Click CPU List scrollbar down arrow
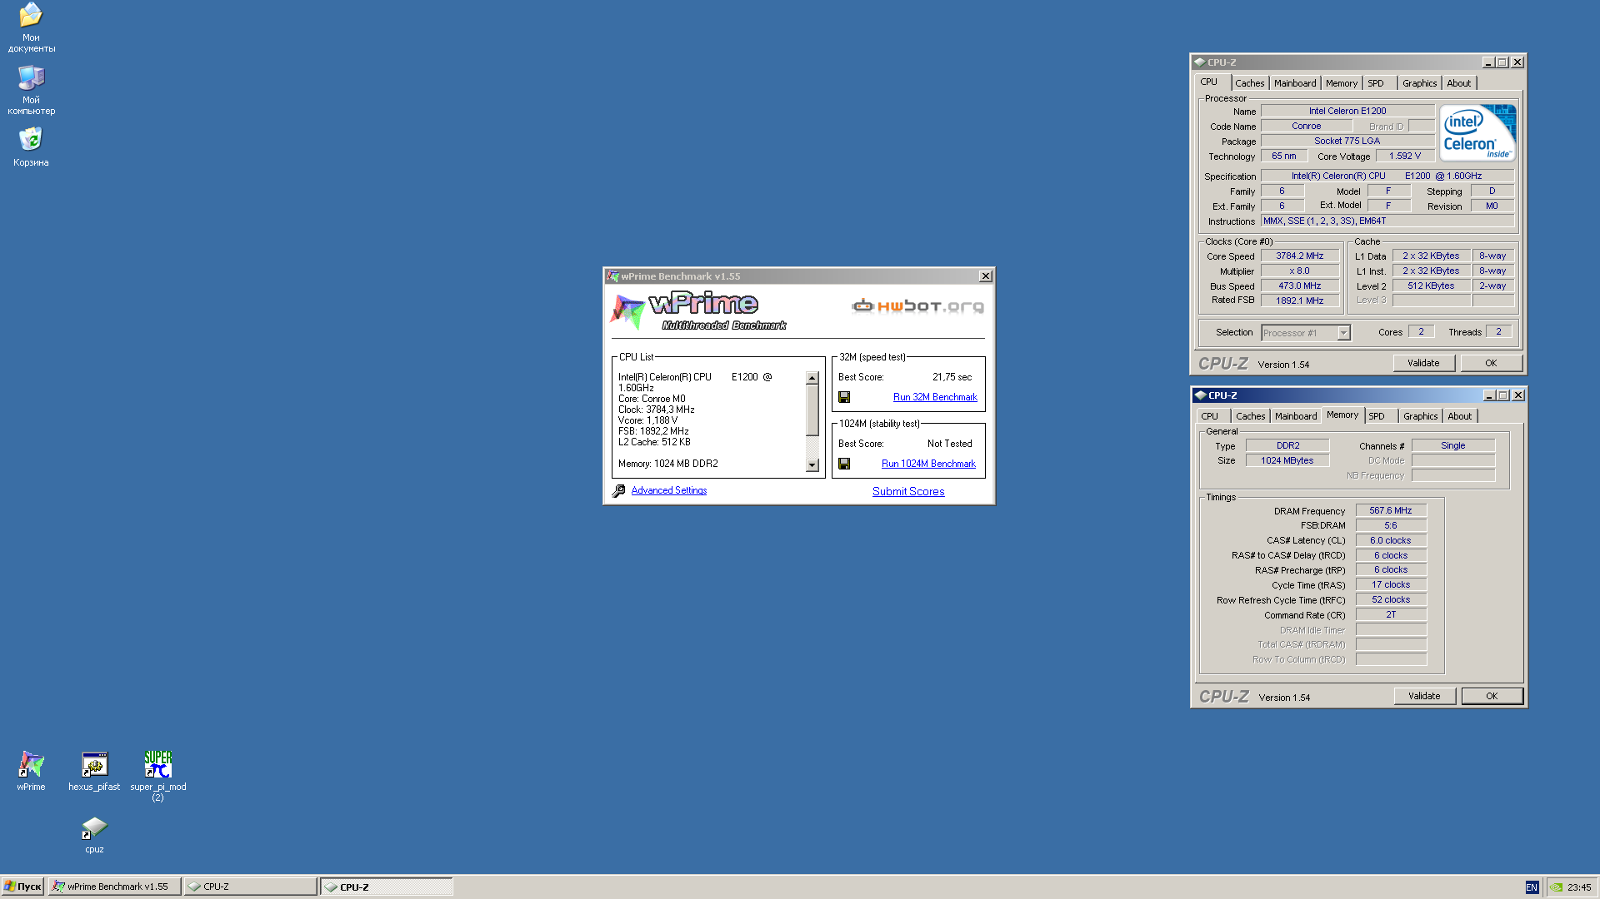 (812, 465)
